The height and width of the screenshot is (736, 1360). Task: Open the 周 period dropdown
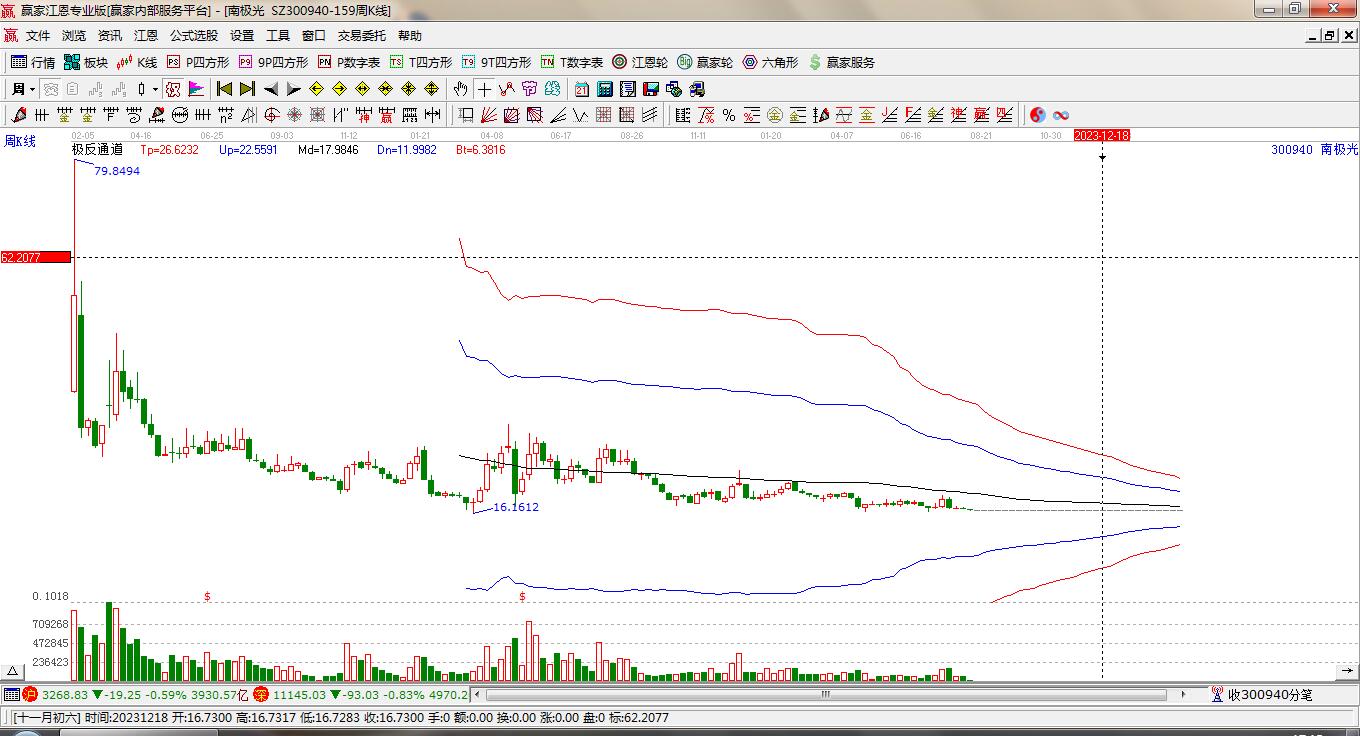coord(22,89)
